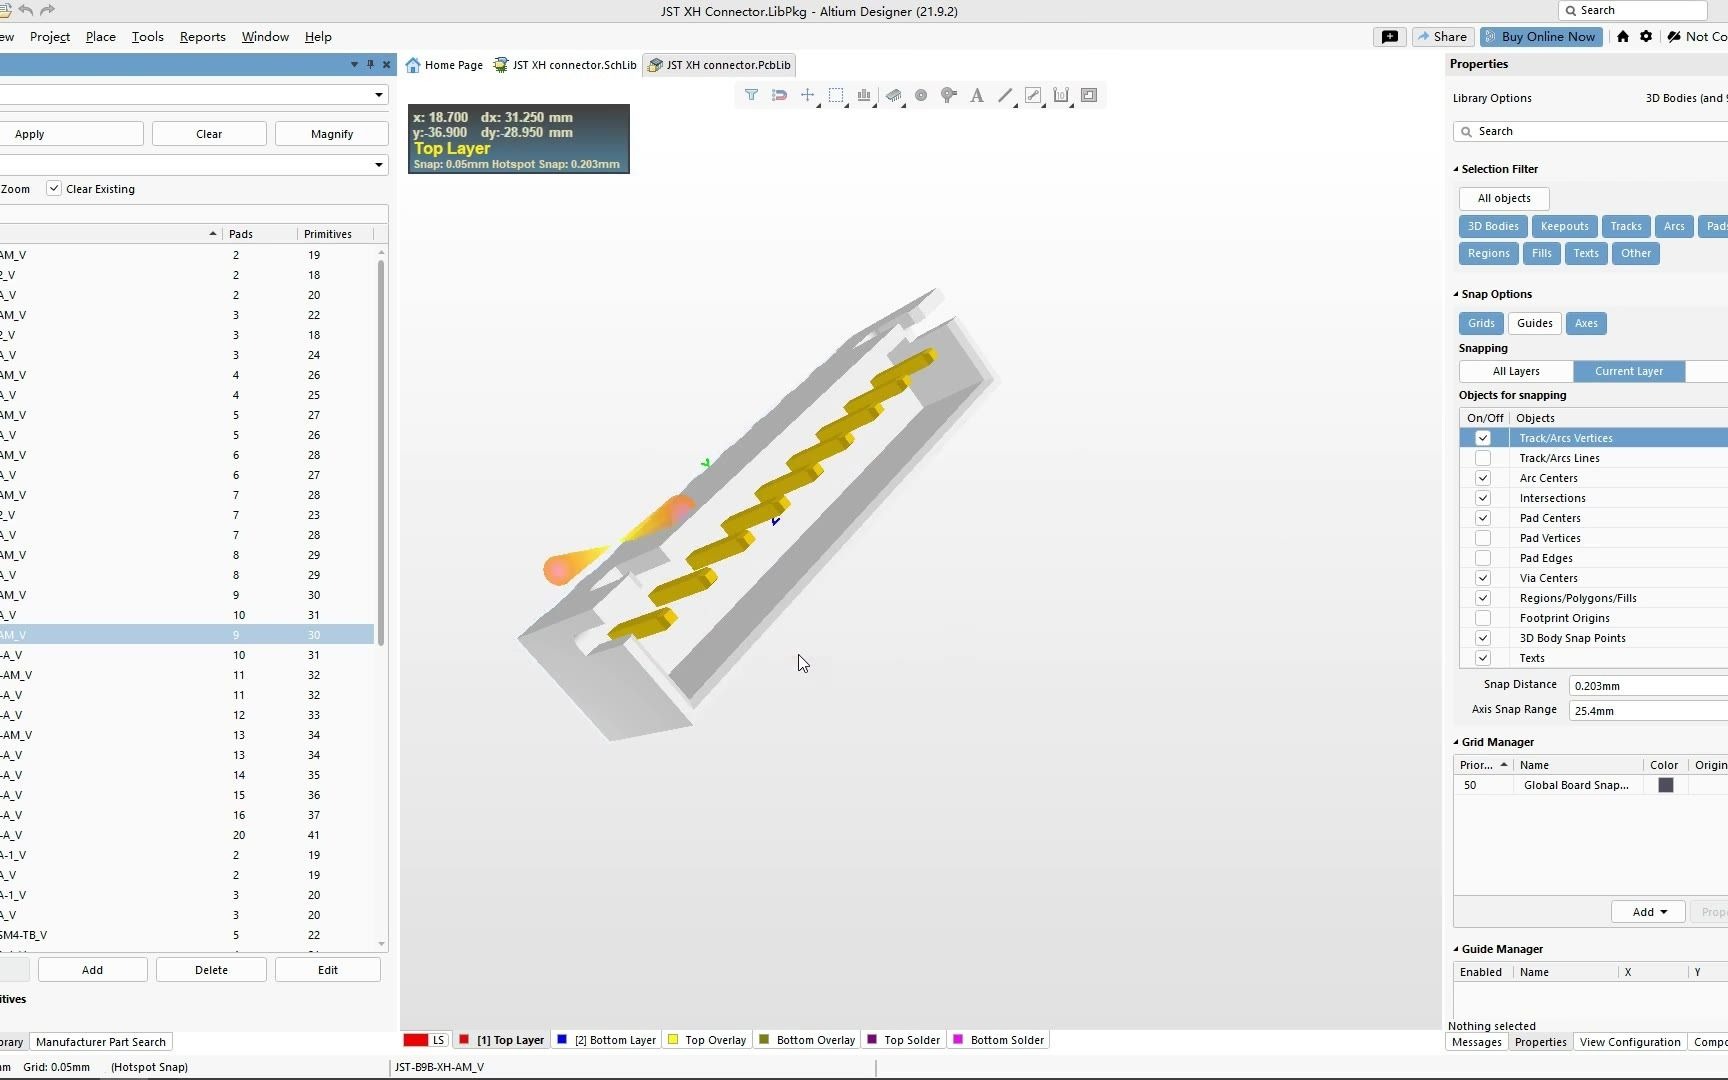Open the left panel options dropdown arrow
This screenshot has width=1728, height=1080.
pyautogui.click(x=354, y=65)
